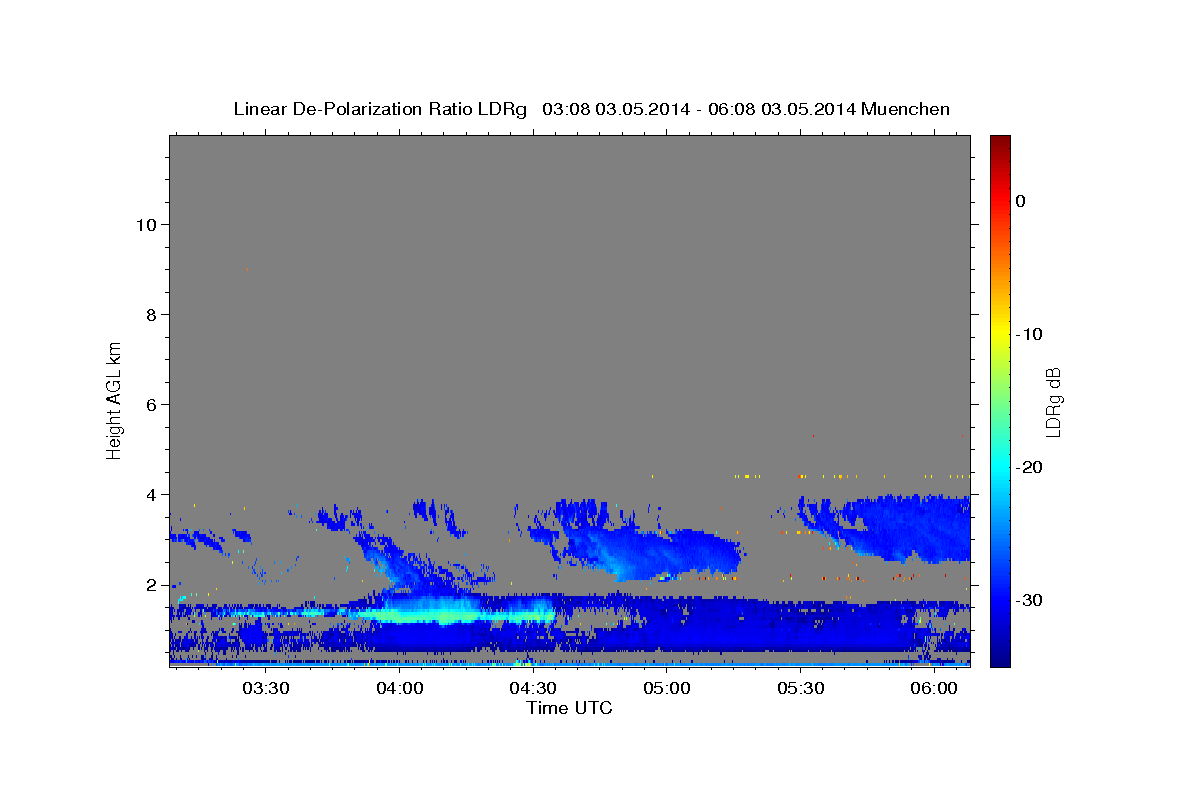Click the 04:00 time tick label
This screenshot has width=1200, height=800.
coord(400,688)
